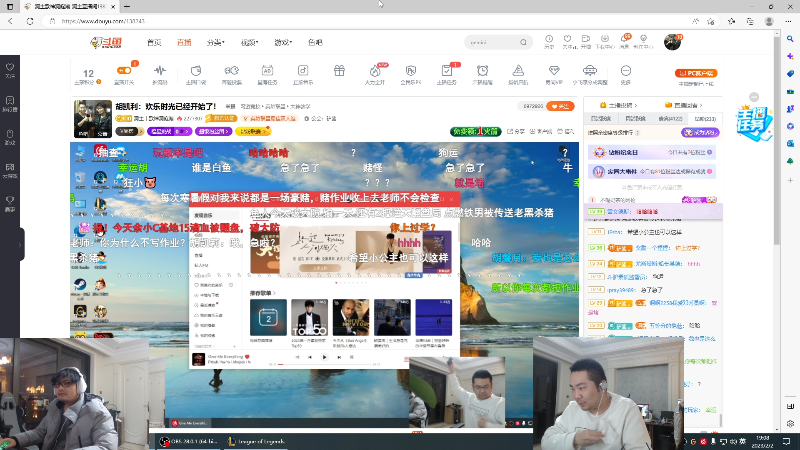Click the game controller icon in toolbar
The image size is (800, 450).
point(232,70)
